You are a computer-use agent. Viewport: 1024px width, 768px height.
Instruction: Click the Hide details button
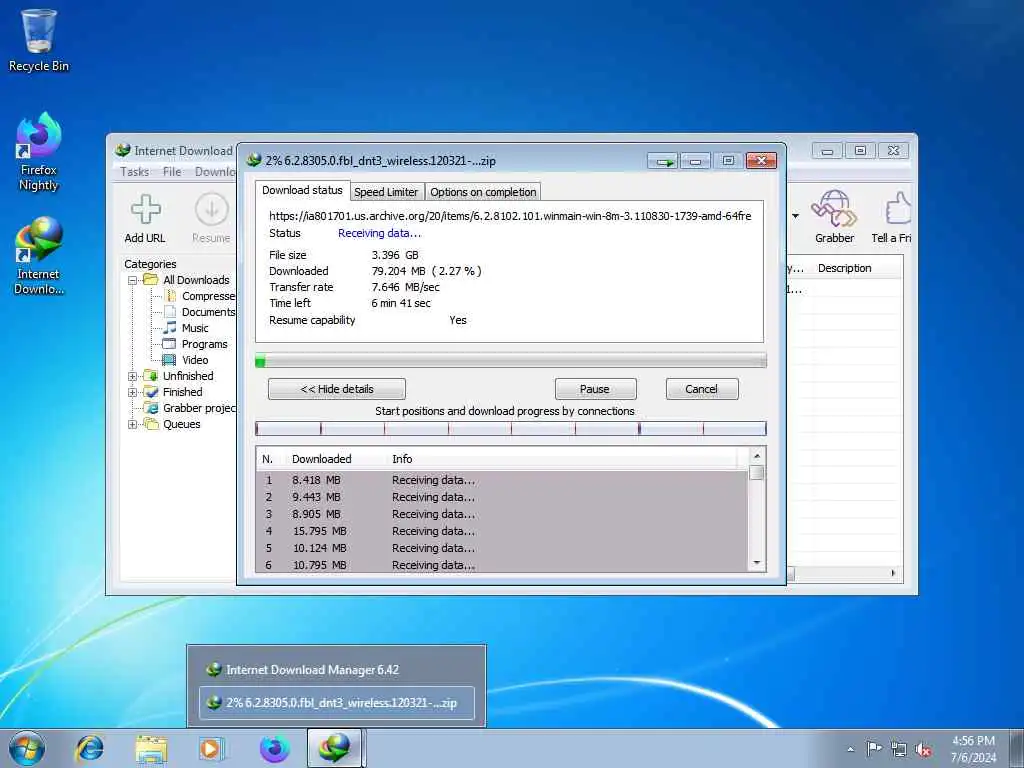[x=337, y=389]
